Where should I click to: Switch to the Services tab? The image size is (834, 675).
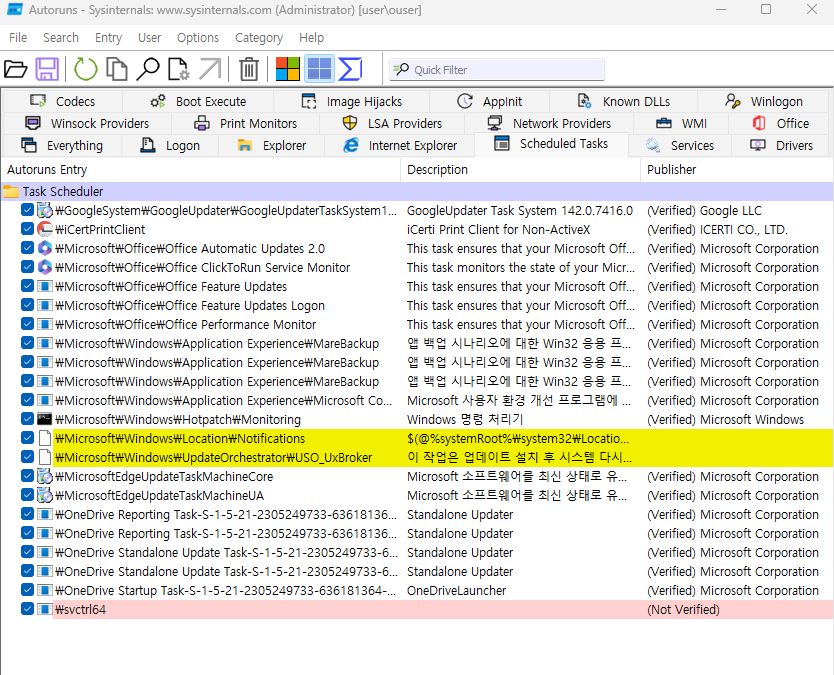point(679,145)
